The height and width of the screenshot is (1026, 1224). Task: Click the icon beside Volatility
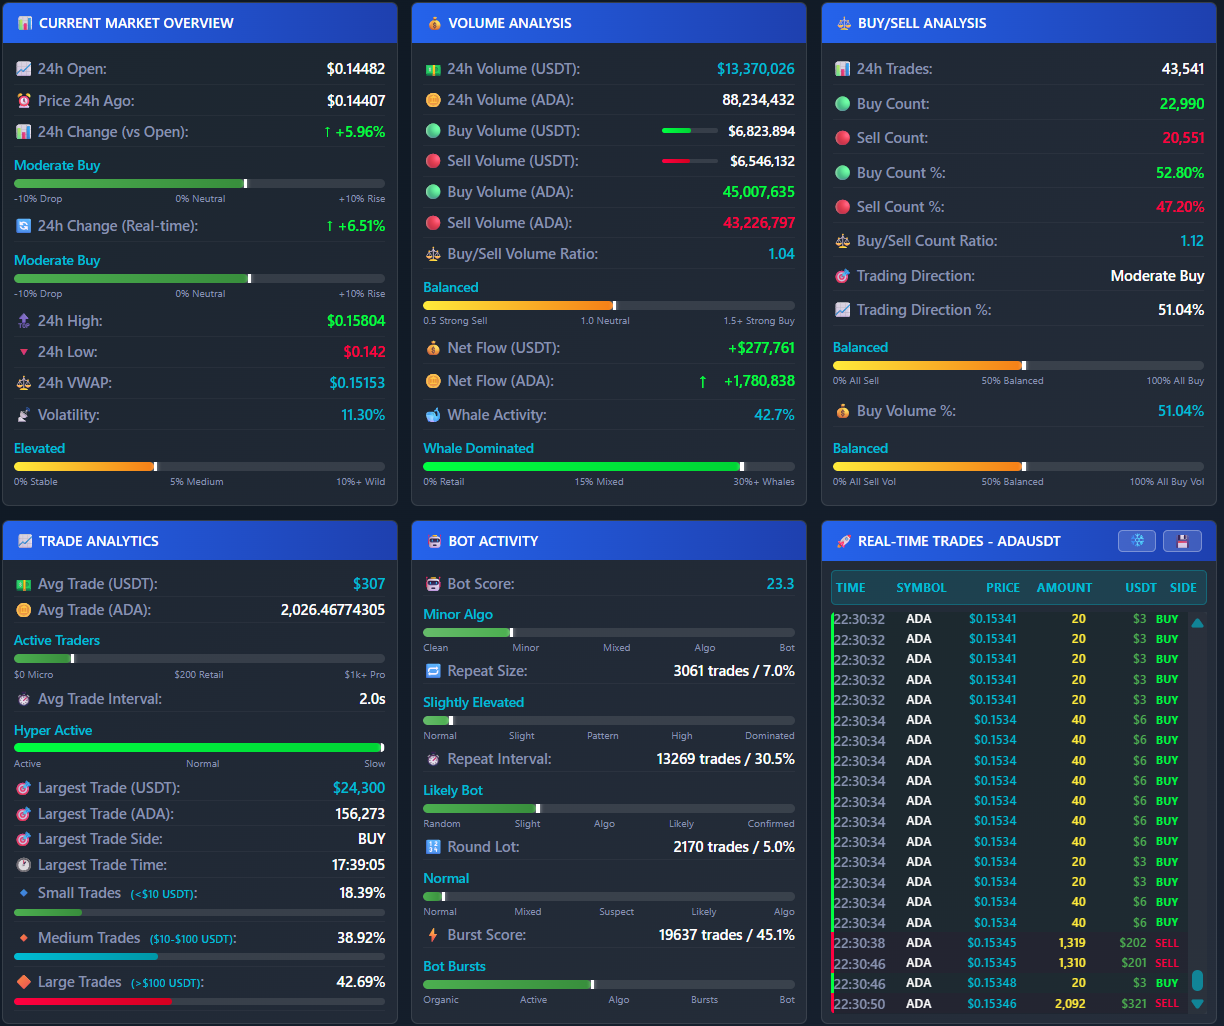[x=24, y=415]
